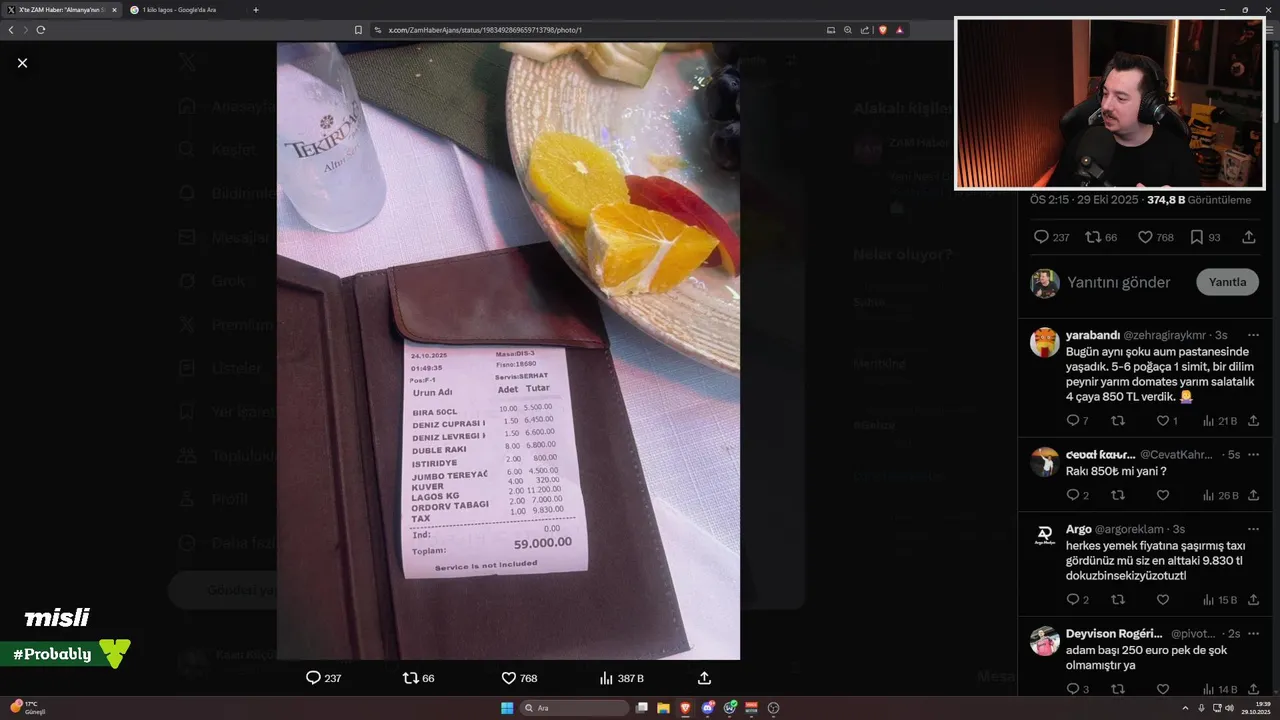Click the x.com address bar URL

point(485,30)
